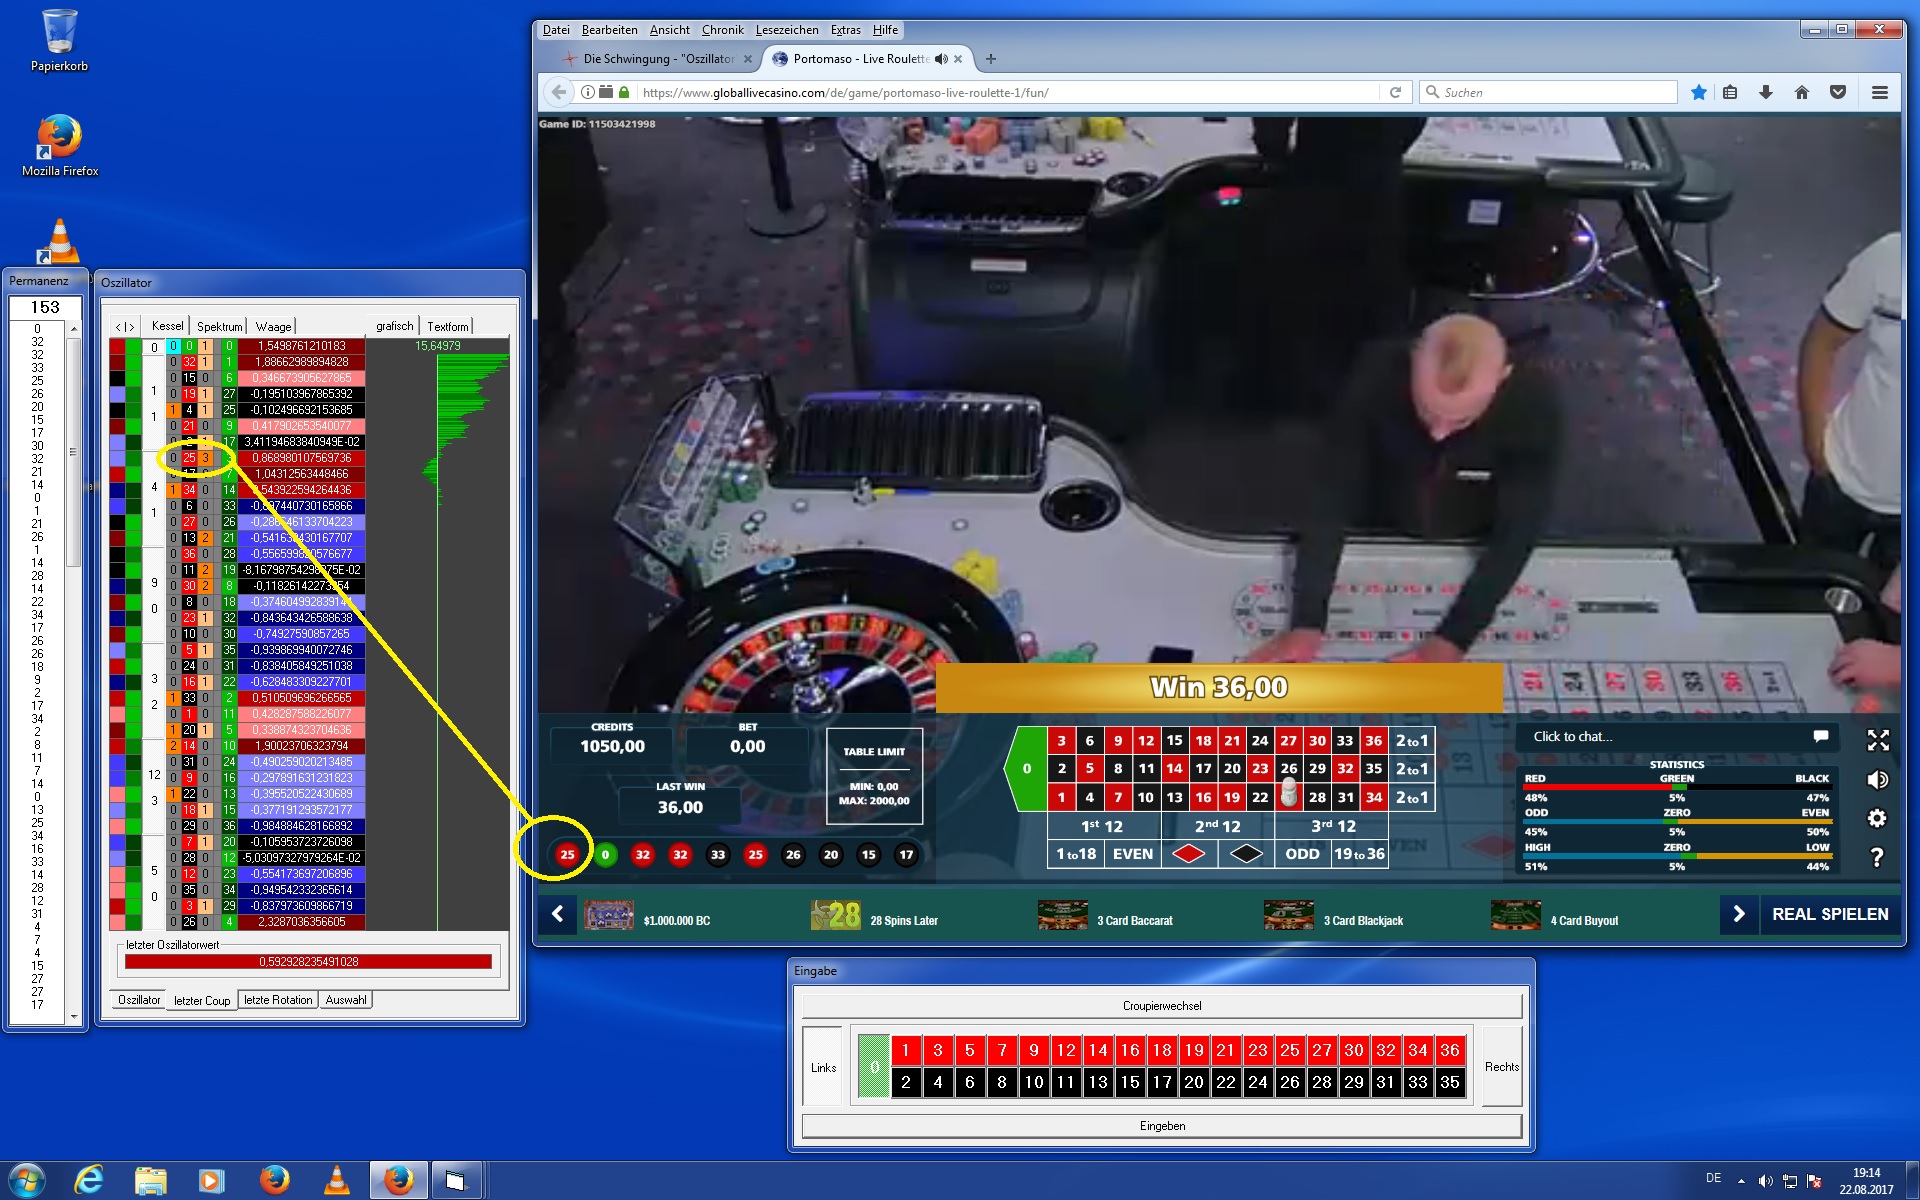
Task: Select the Spektrum tab in Oszillator
Action: 219,326
